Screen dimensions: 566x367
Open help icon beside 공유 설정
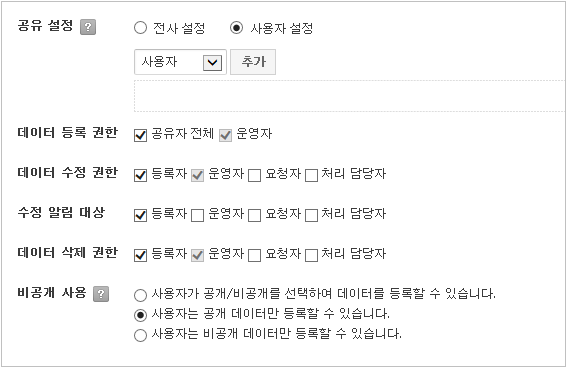click(88, 27)
